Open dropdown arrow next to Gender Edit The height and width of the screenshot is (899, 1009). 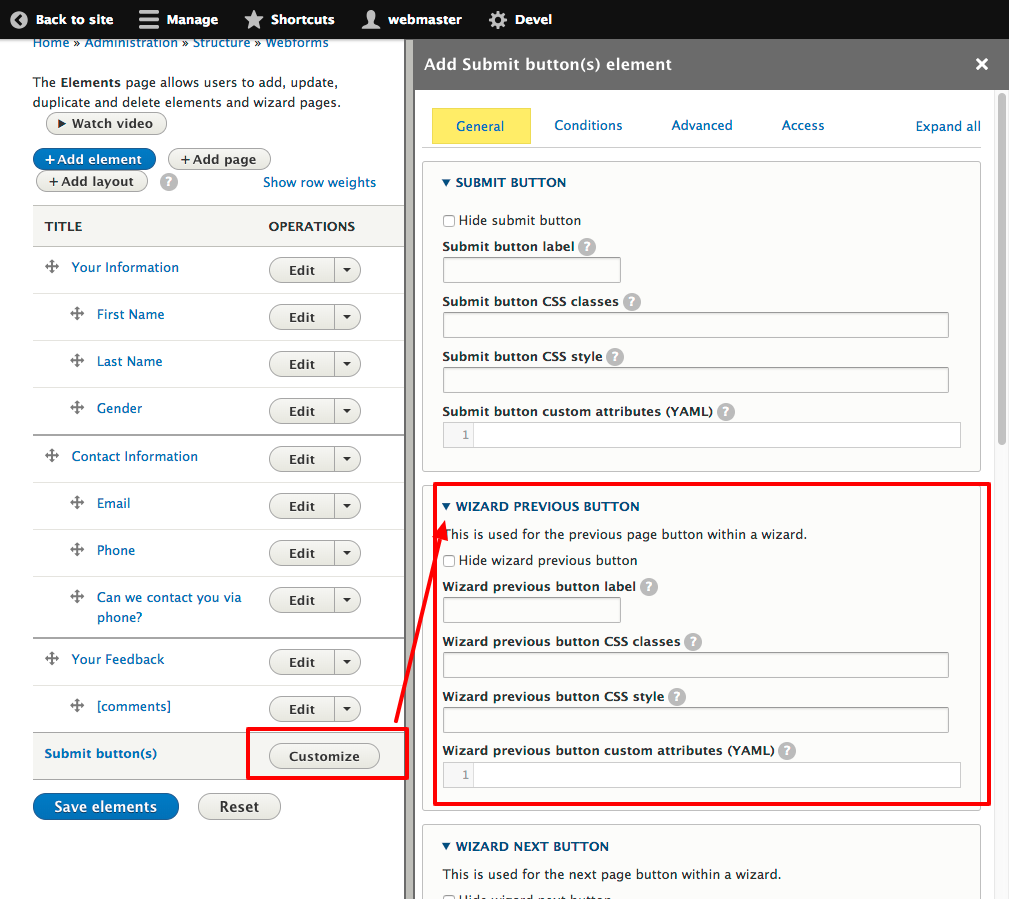coord(347,411)
